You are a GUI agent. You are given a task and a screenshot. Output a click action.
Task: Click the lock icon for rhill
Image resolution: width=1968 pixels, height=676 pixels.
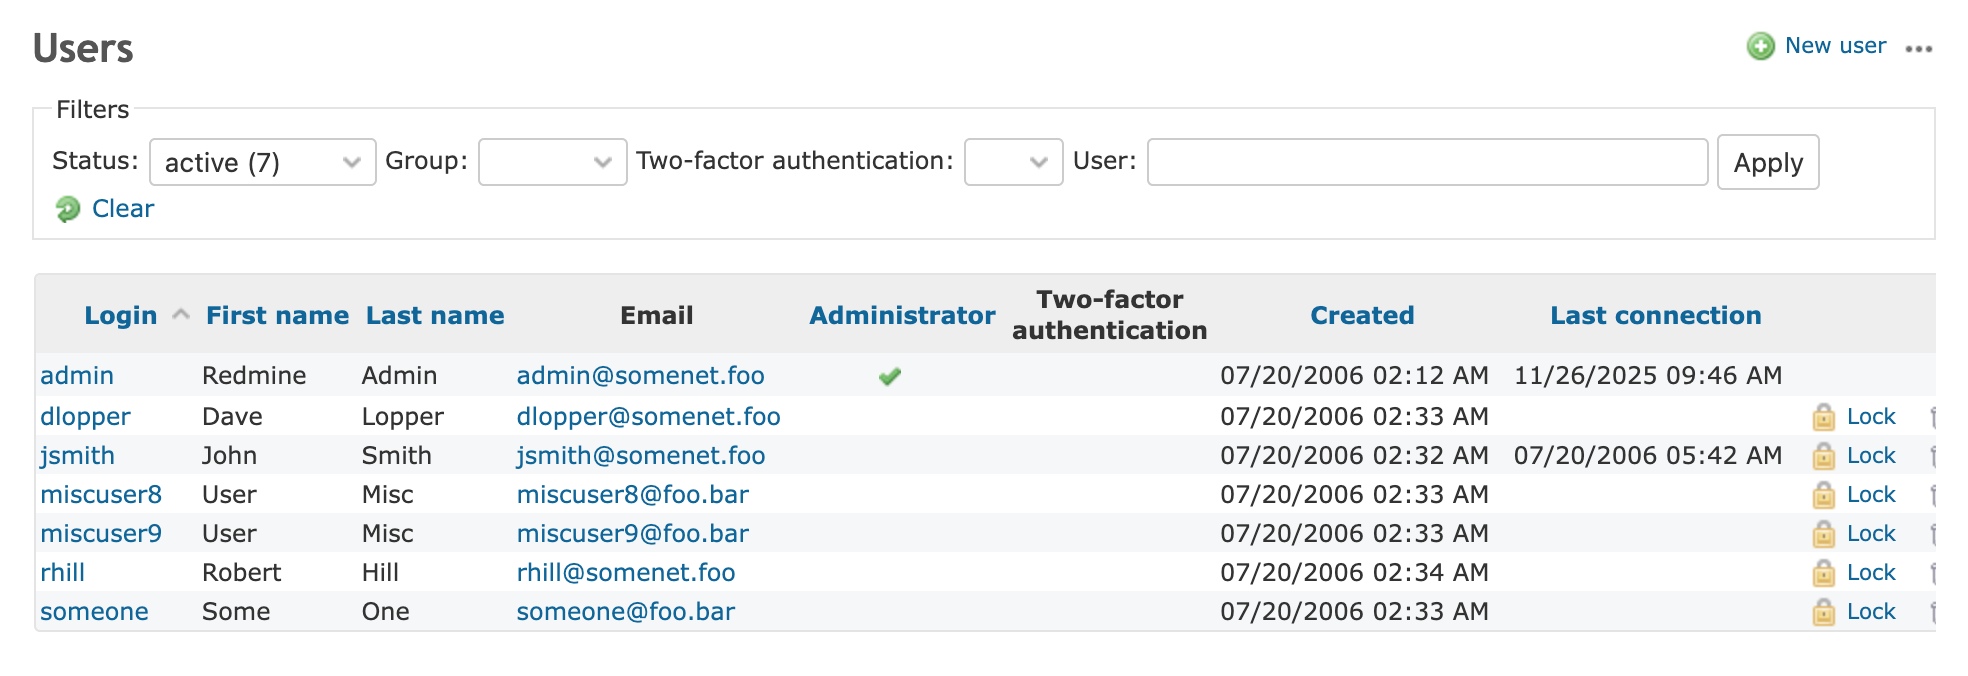(1824, 573)
